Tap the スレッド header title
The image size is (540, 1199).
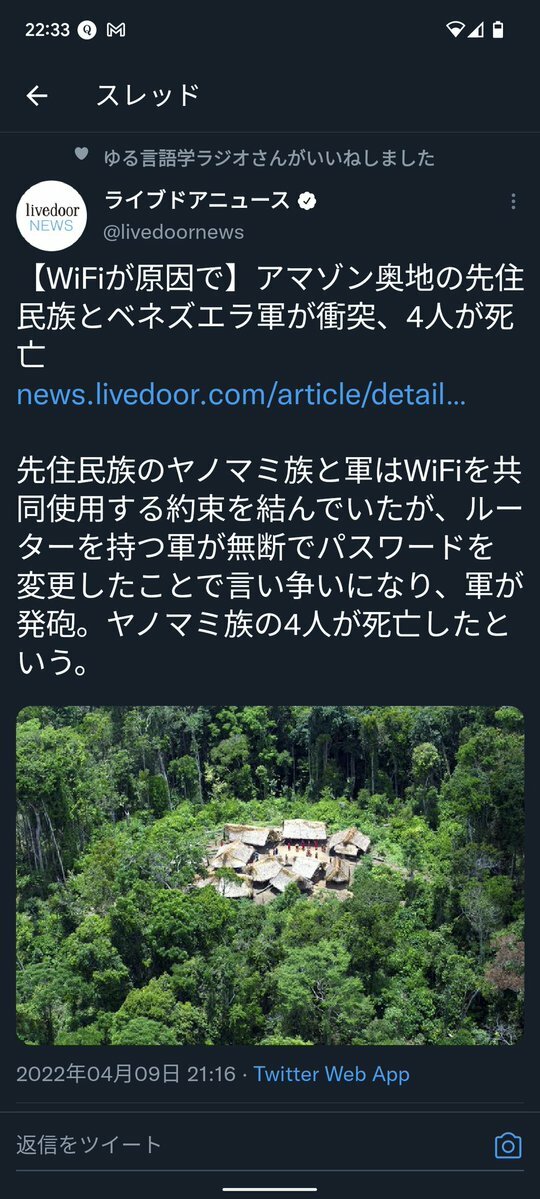148,96
